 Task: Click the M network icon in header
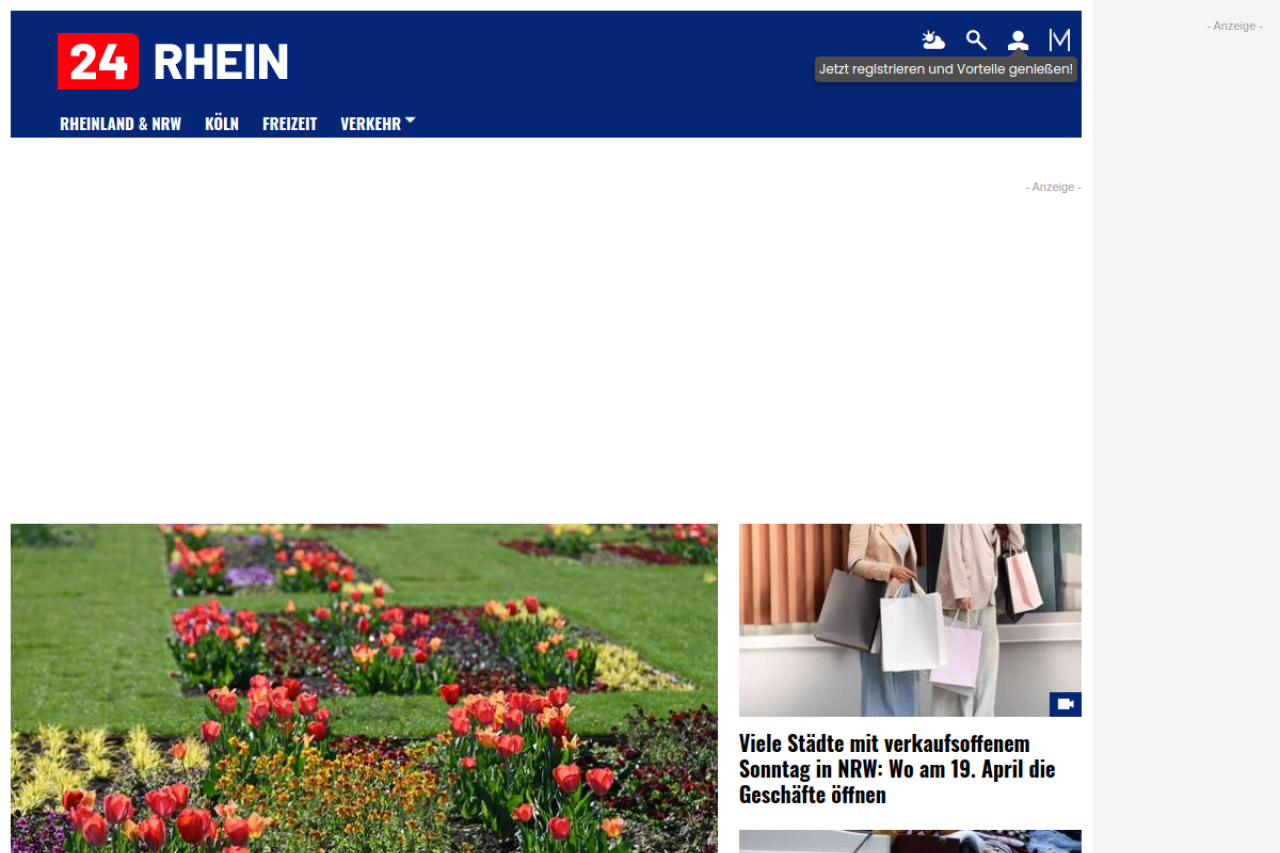(x=1059, y=40)
